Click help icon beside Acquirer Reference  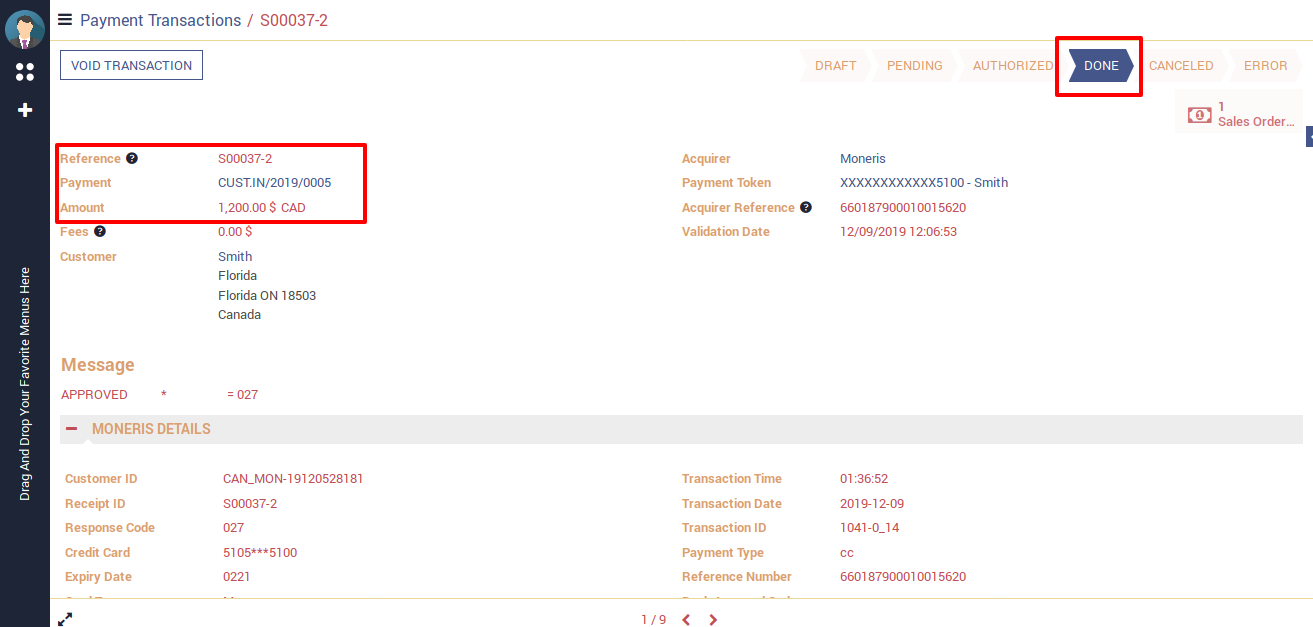(806, 207)
